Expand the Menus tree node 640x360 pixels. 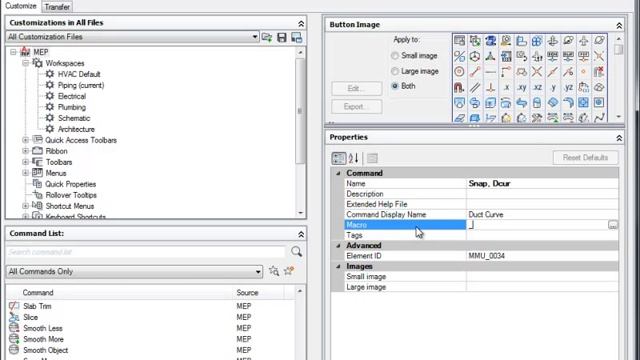pyautogui.click(x=25, y=173)
